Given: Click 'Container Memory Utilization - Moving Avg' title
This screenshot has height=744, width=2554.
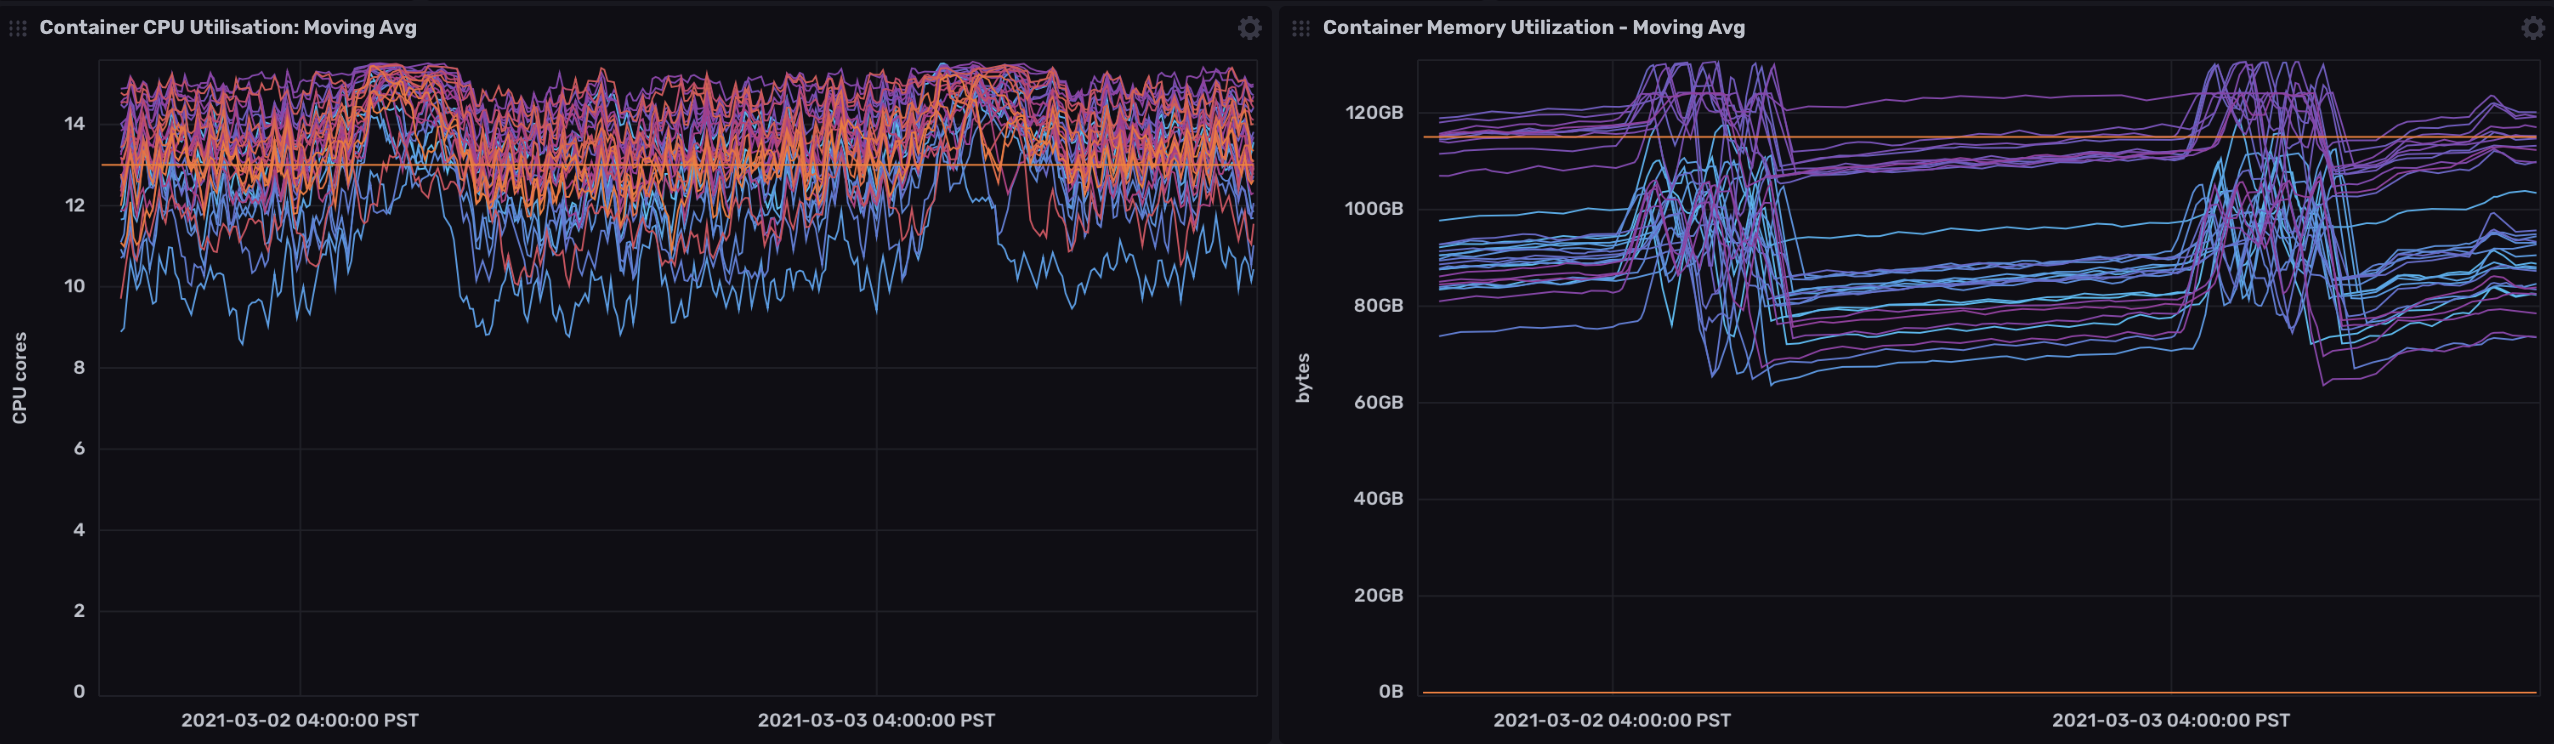Looking at the screenshot, I should pyautogui.click(x=1534, y=27).
